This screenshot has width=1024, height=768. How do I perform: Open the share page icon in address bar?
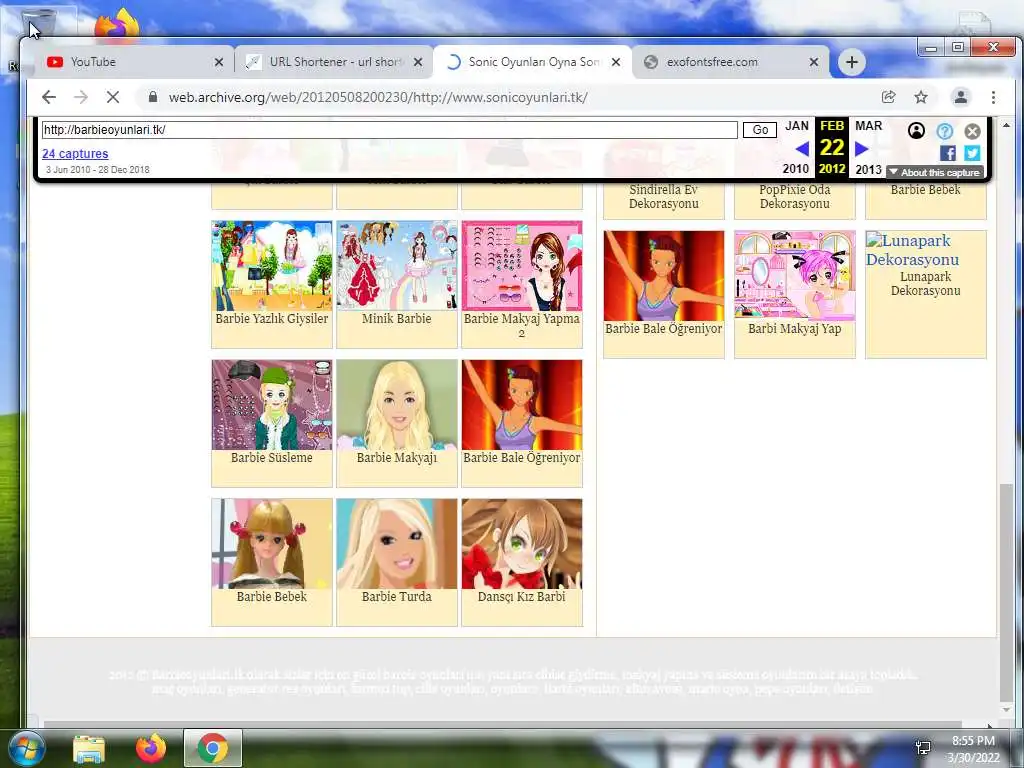pos(888,97)
